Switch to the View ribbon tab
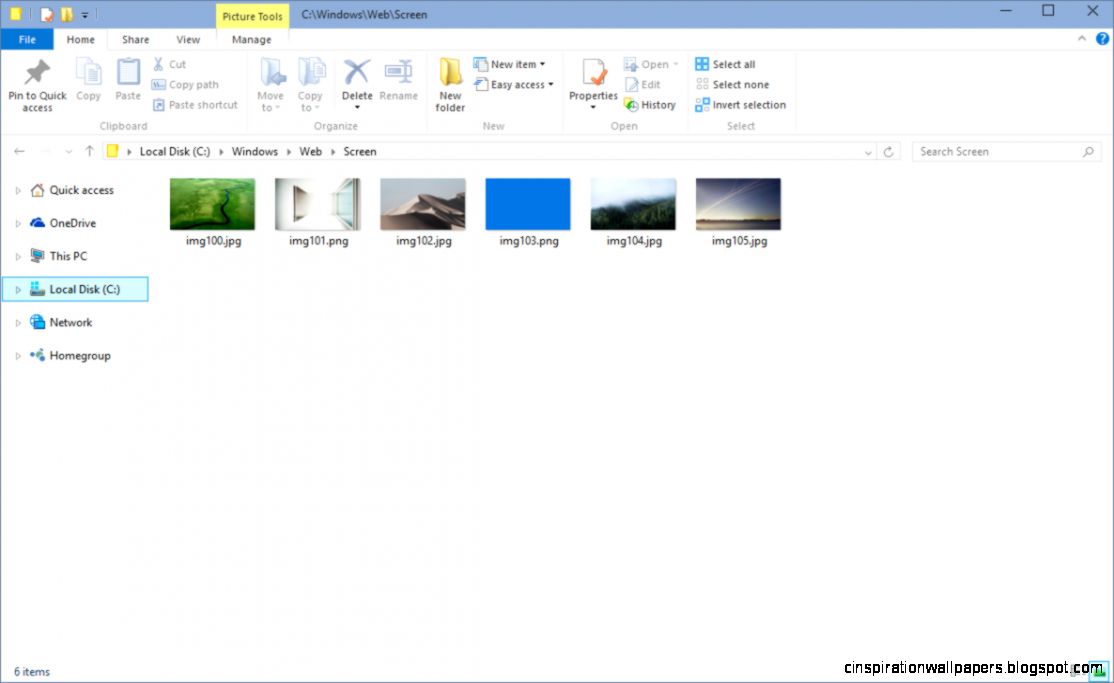This screenshot has height=683, width=1114. [x=188, y=39]
